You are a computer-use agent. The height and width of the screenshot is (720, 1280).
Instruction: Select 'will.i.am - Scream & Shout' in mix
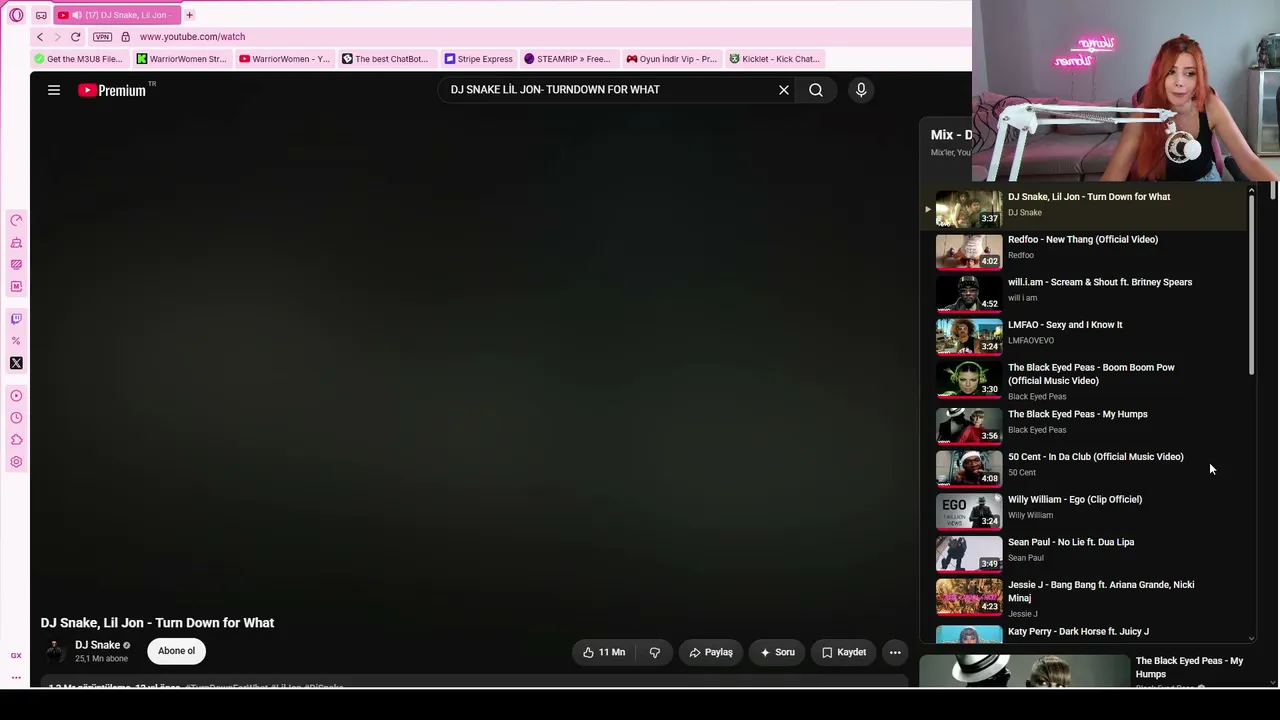click(1085, 294)
